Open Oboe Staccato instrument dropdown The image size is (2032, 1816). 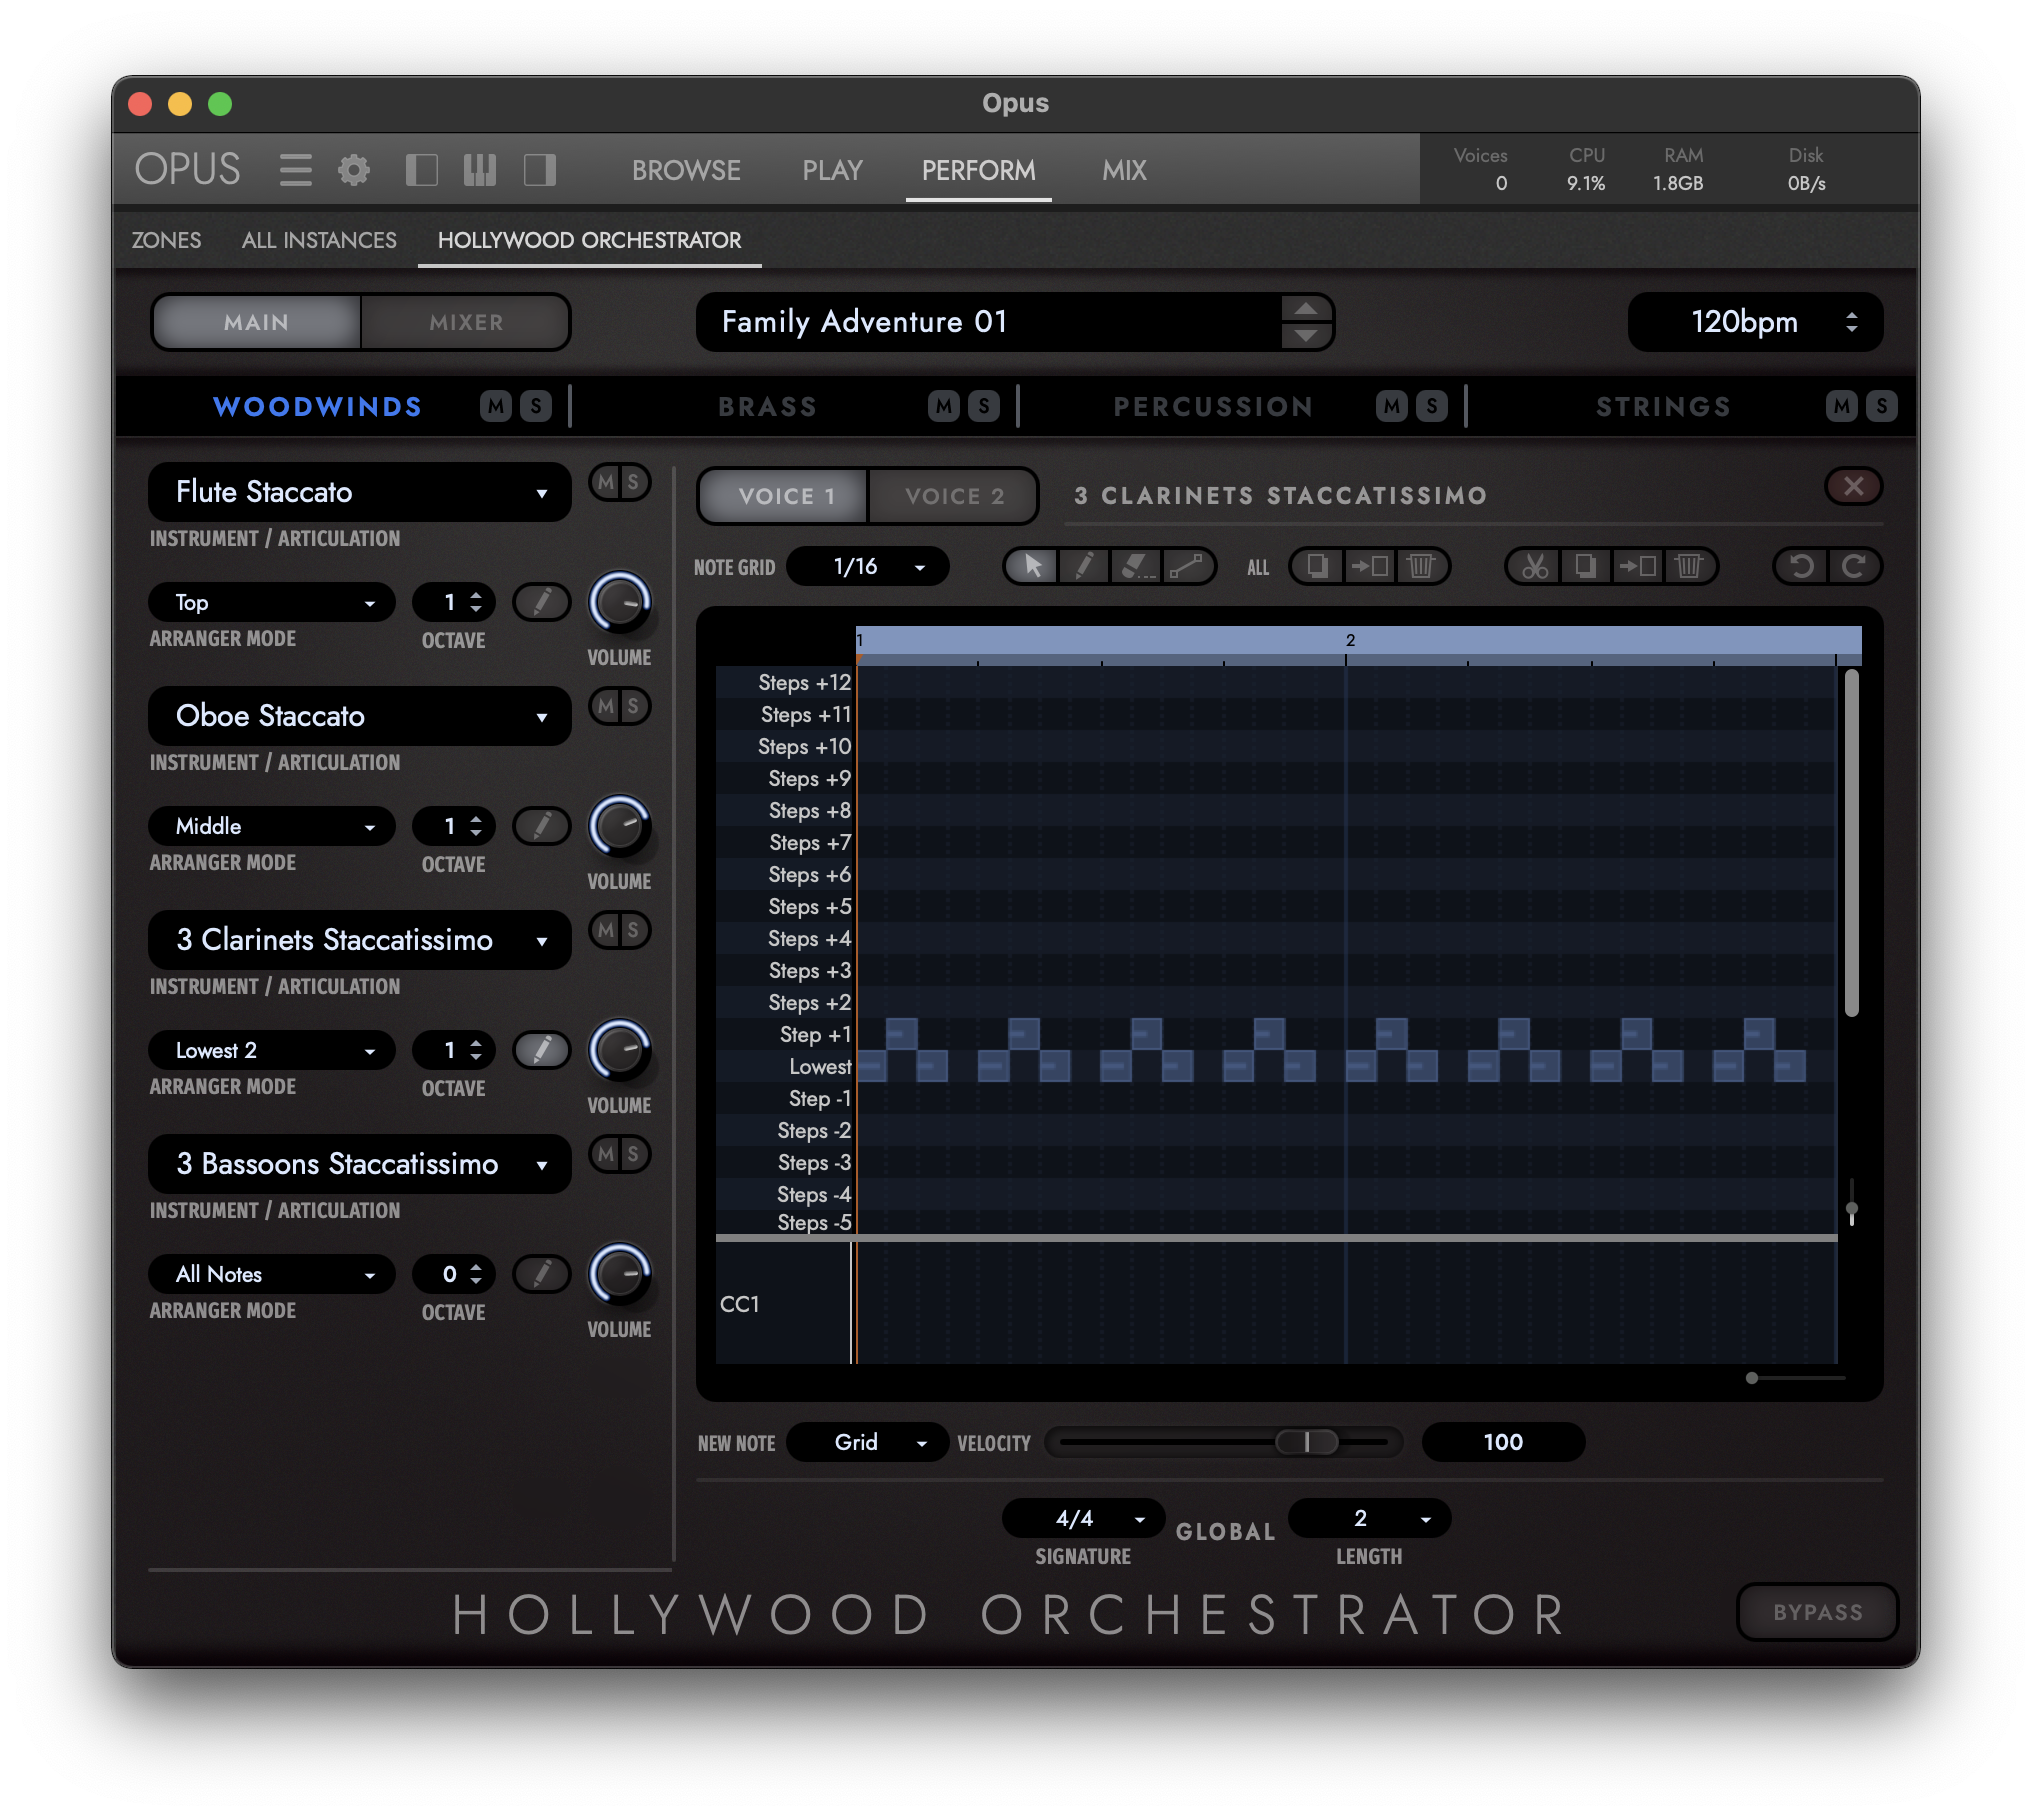pyautogui.click(x=360, y=716)
